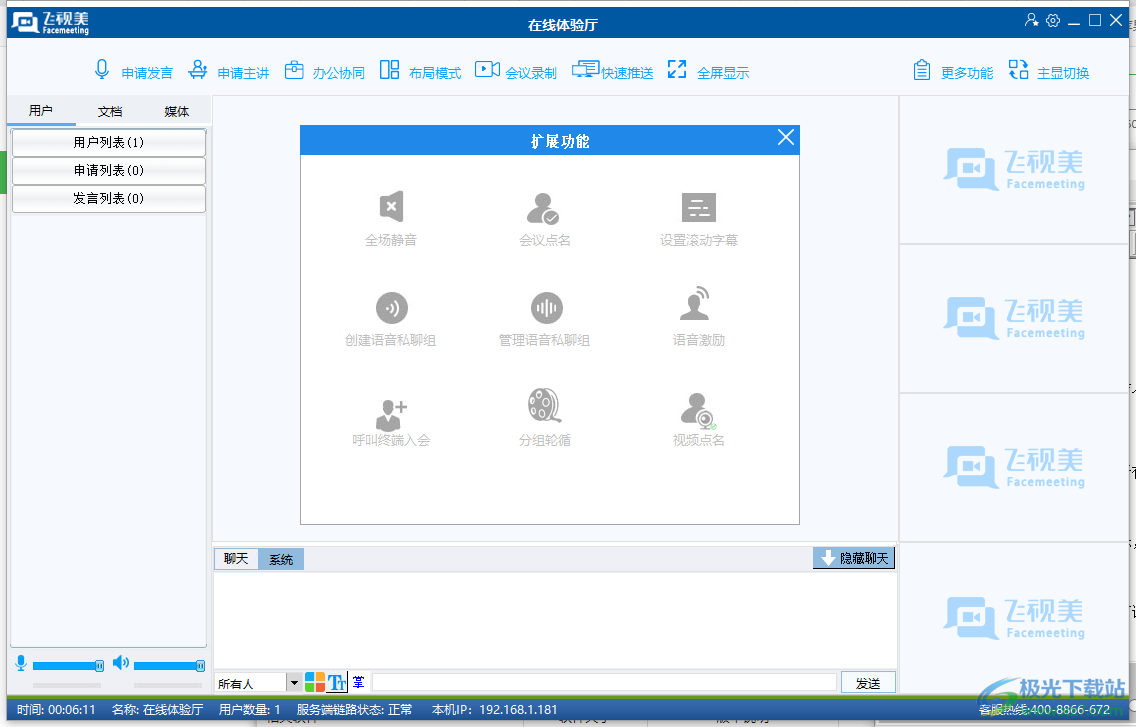The image size is (1136, 727).
Task: Switch to the 文档 tab
Action: [x=110, y=111]
